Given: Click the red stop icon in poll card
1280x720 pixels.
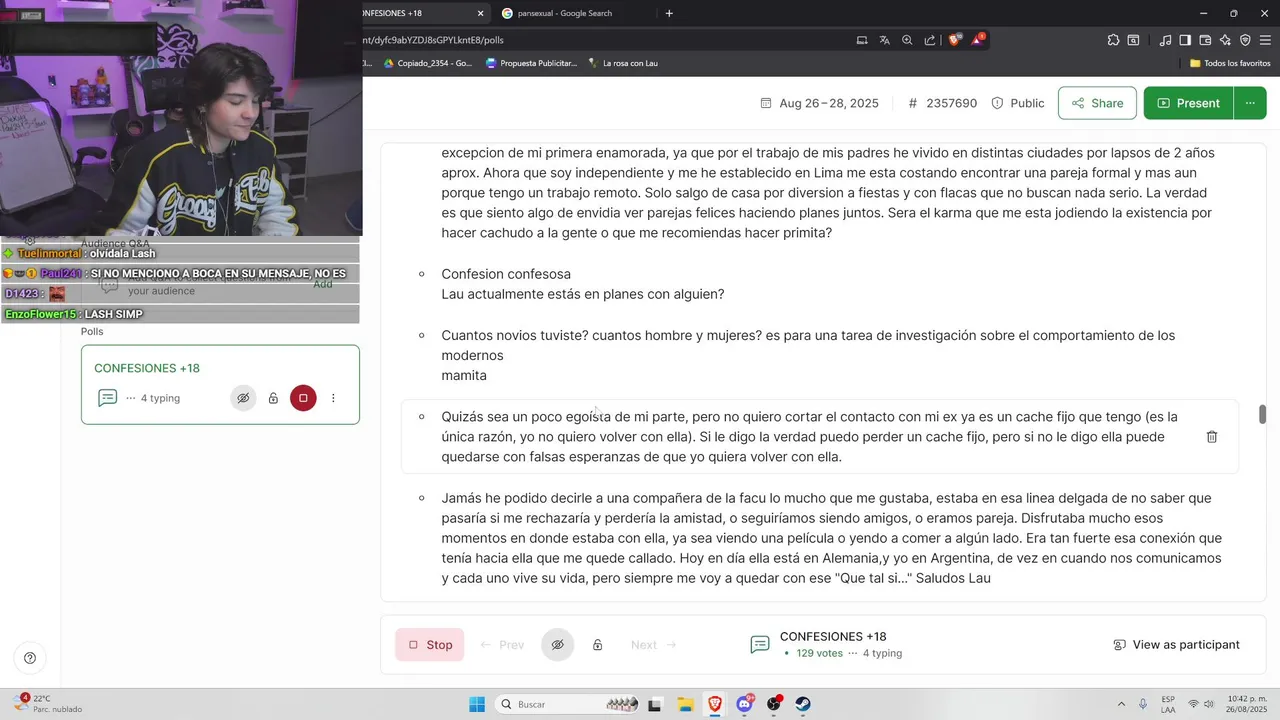Looking at the screenshot, I should point(303,398).
